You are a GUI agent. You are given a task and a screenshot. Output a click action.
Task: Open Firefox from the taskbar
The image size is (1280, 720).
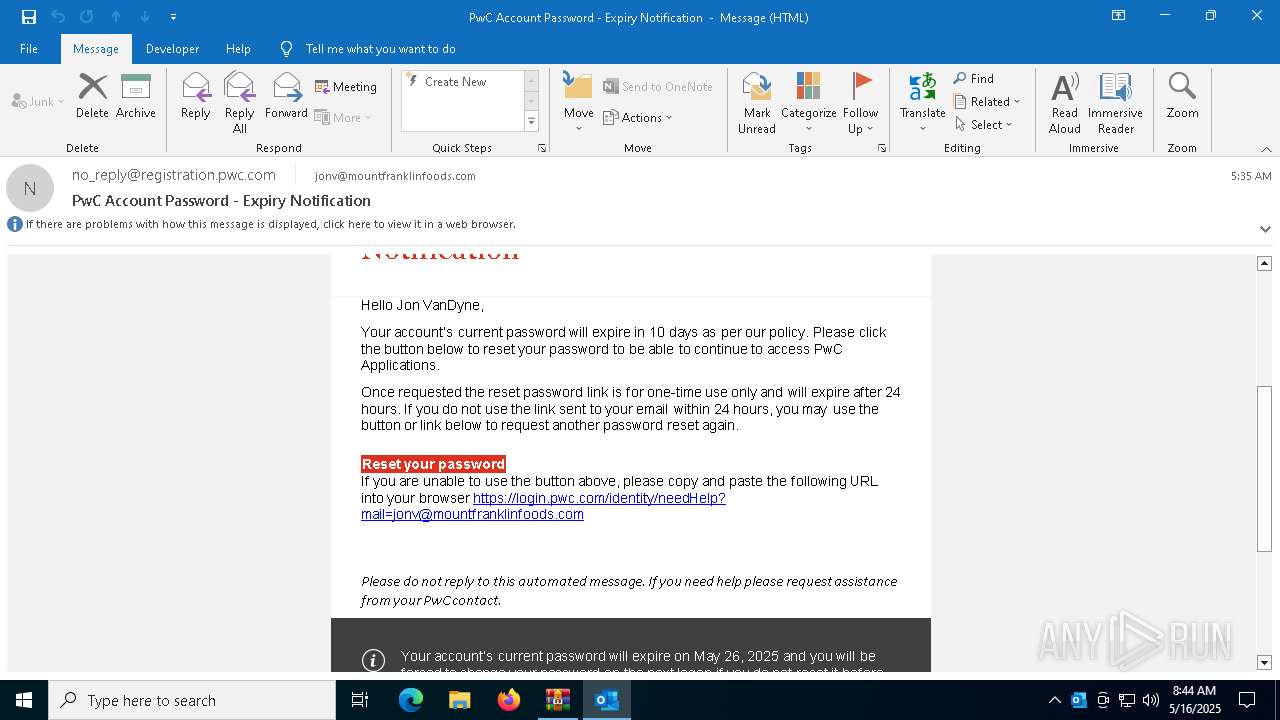pyautogui.click(x=509, y=700)
